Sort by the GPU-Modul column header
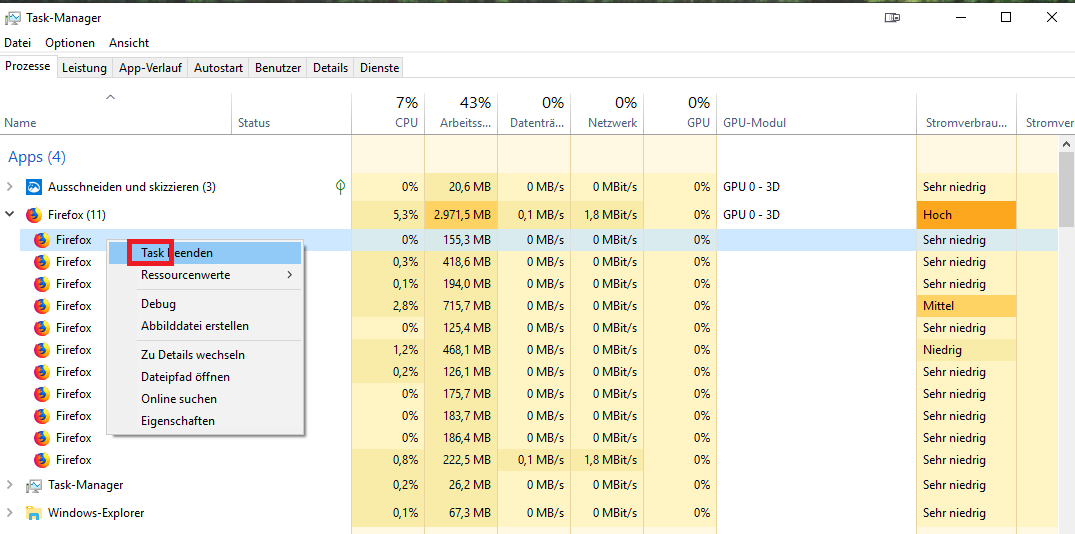Image resolution: width=1075 pixels, height=534 pixels. pyautogui.click(x=817, y=113)
